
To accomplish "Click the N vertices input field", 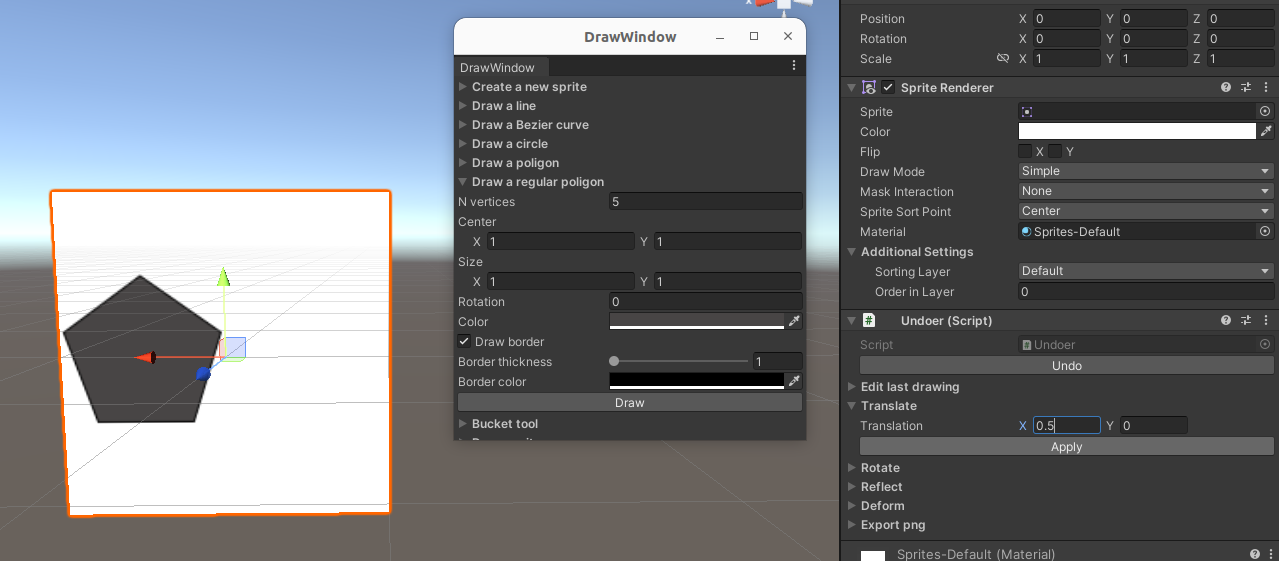I will point(706,202).
